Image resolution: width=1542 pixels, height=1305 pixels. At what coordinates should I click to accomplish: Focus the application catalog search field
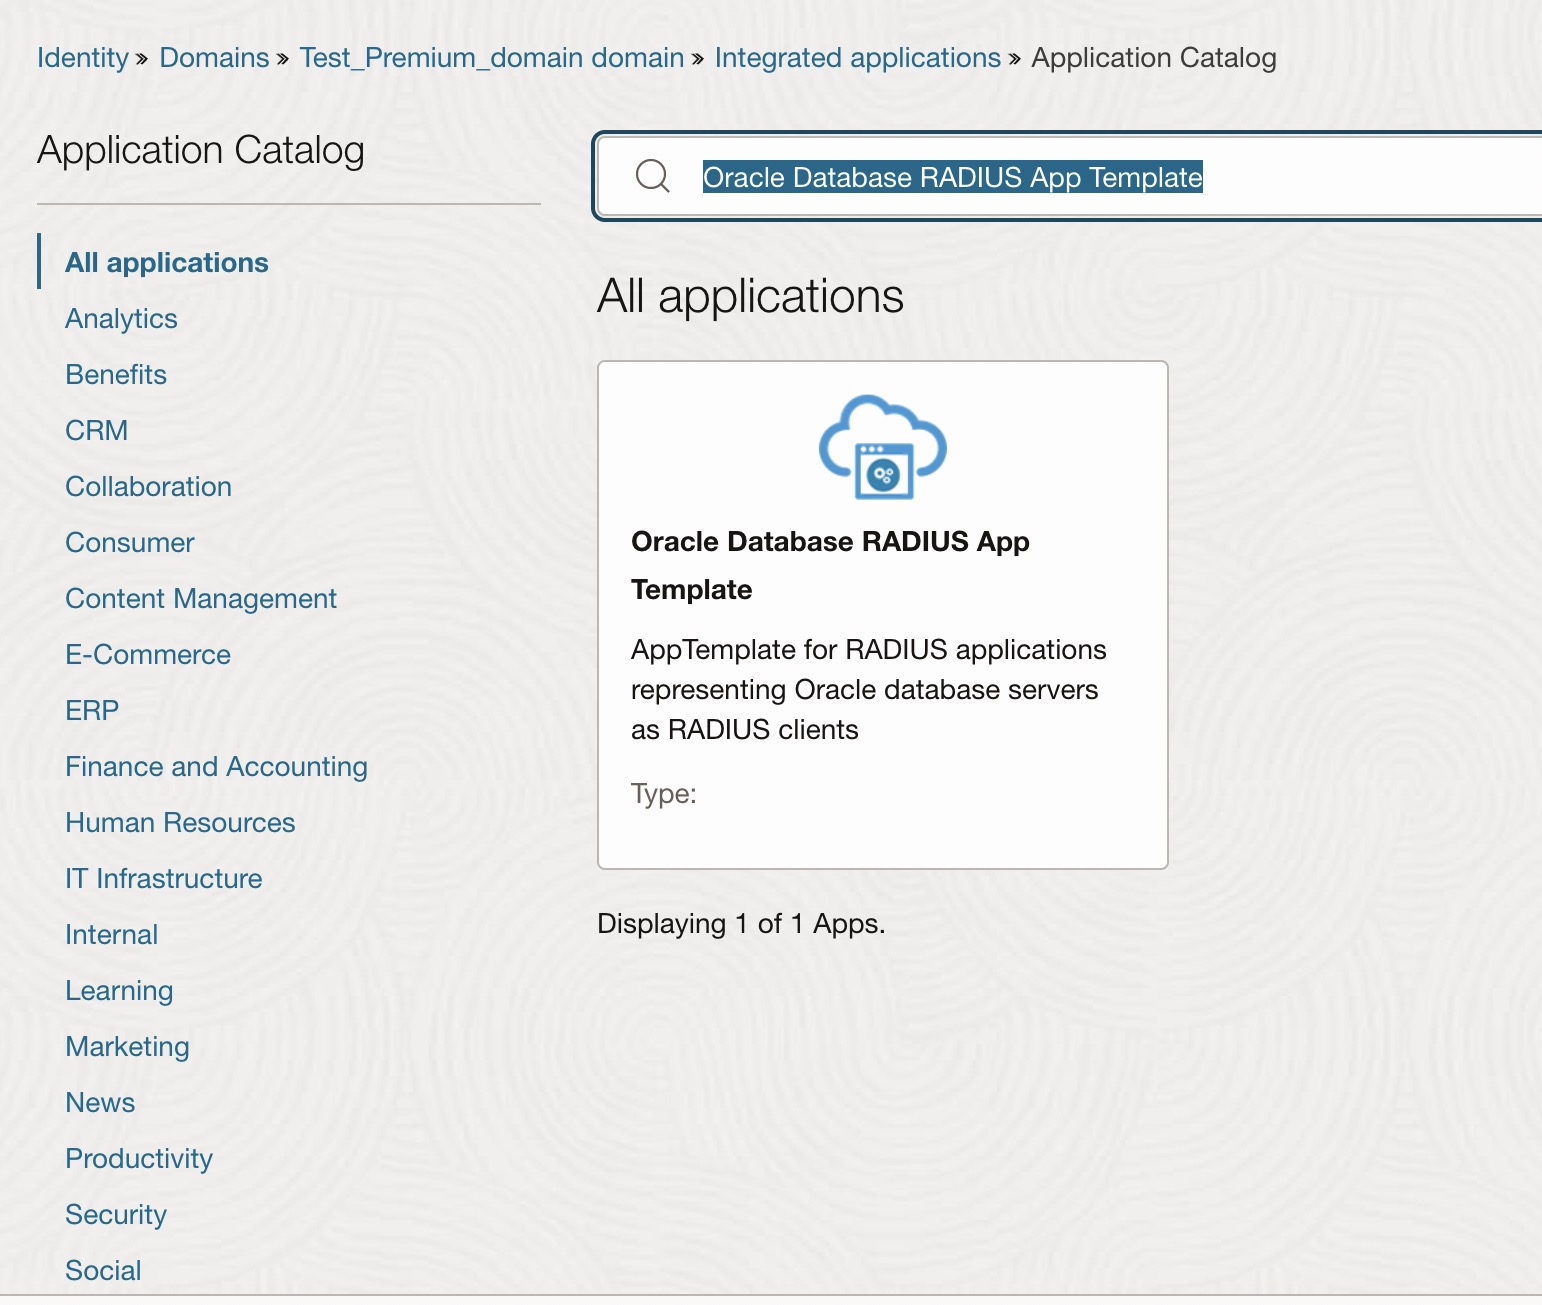1068,177
